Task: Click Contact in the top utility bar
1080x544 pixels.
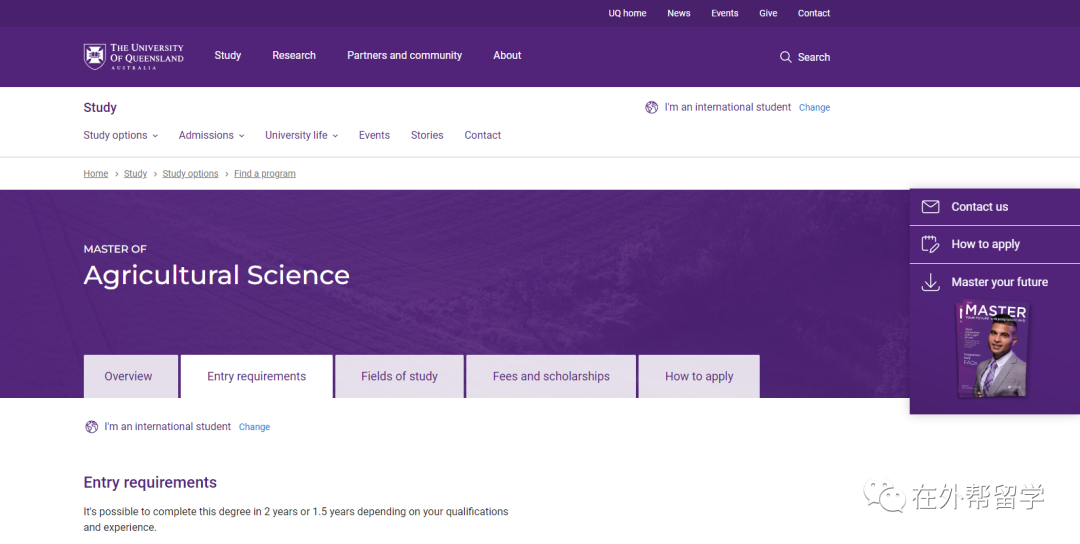Action: pos(813,13)
